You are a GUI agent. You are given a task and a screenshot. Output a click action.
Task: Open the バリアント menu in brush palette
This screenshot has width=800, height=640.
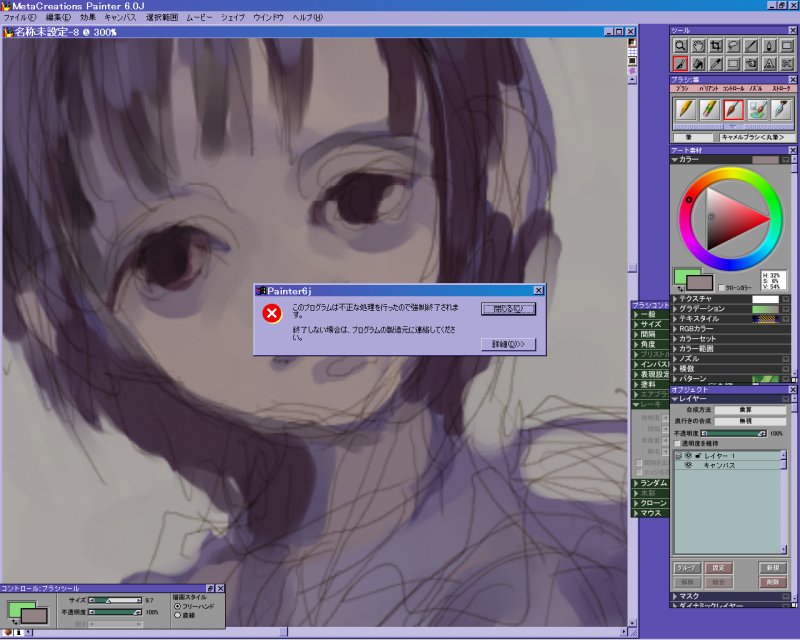point(708,89)
